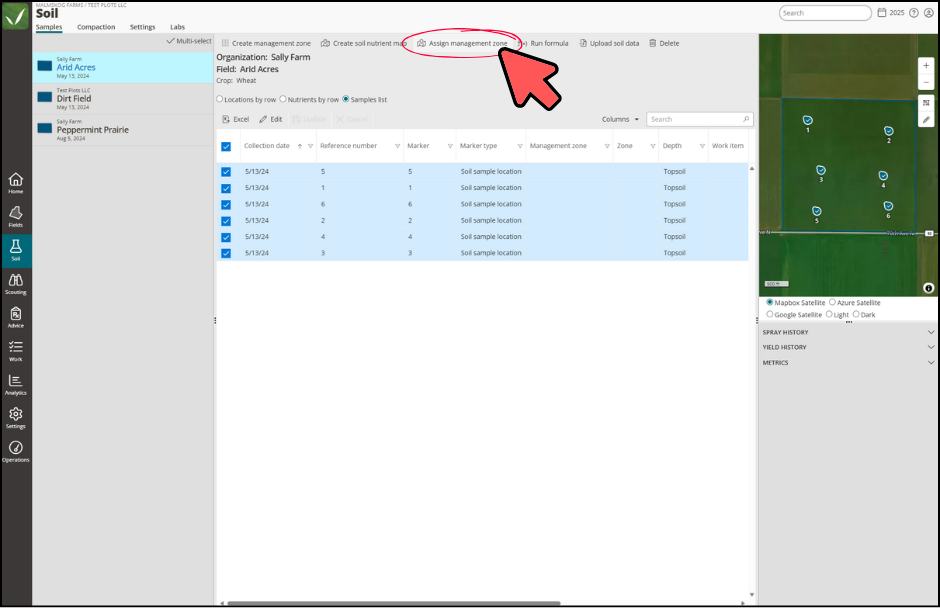Select the Dirt Field entry
Image resolution: width=940 pixels, height=610 pixels.
(123, 99)
